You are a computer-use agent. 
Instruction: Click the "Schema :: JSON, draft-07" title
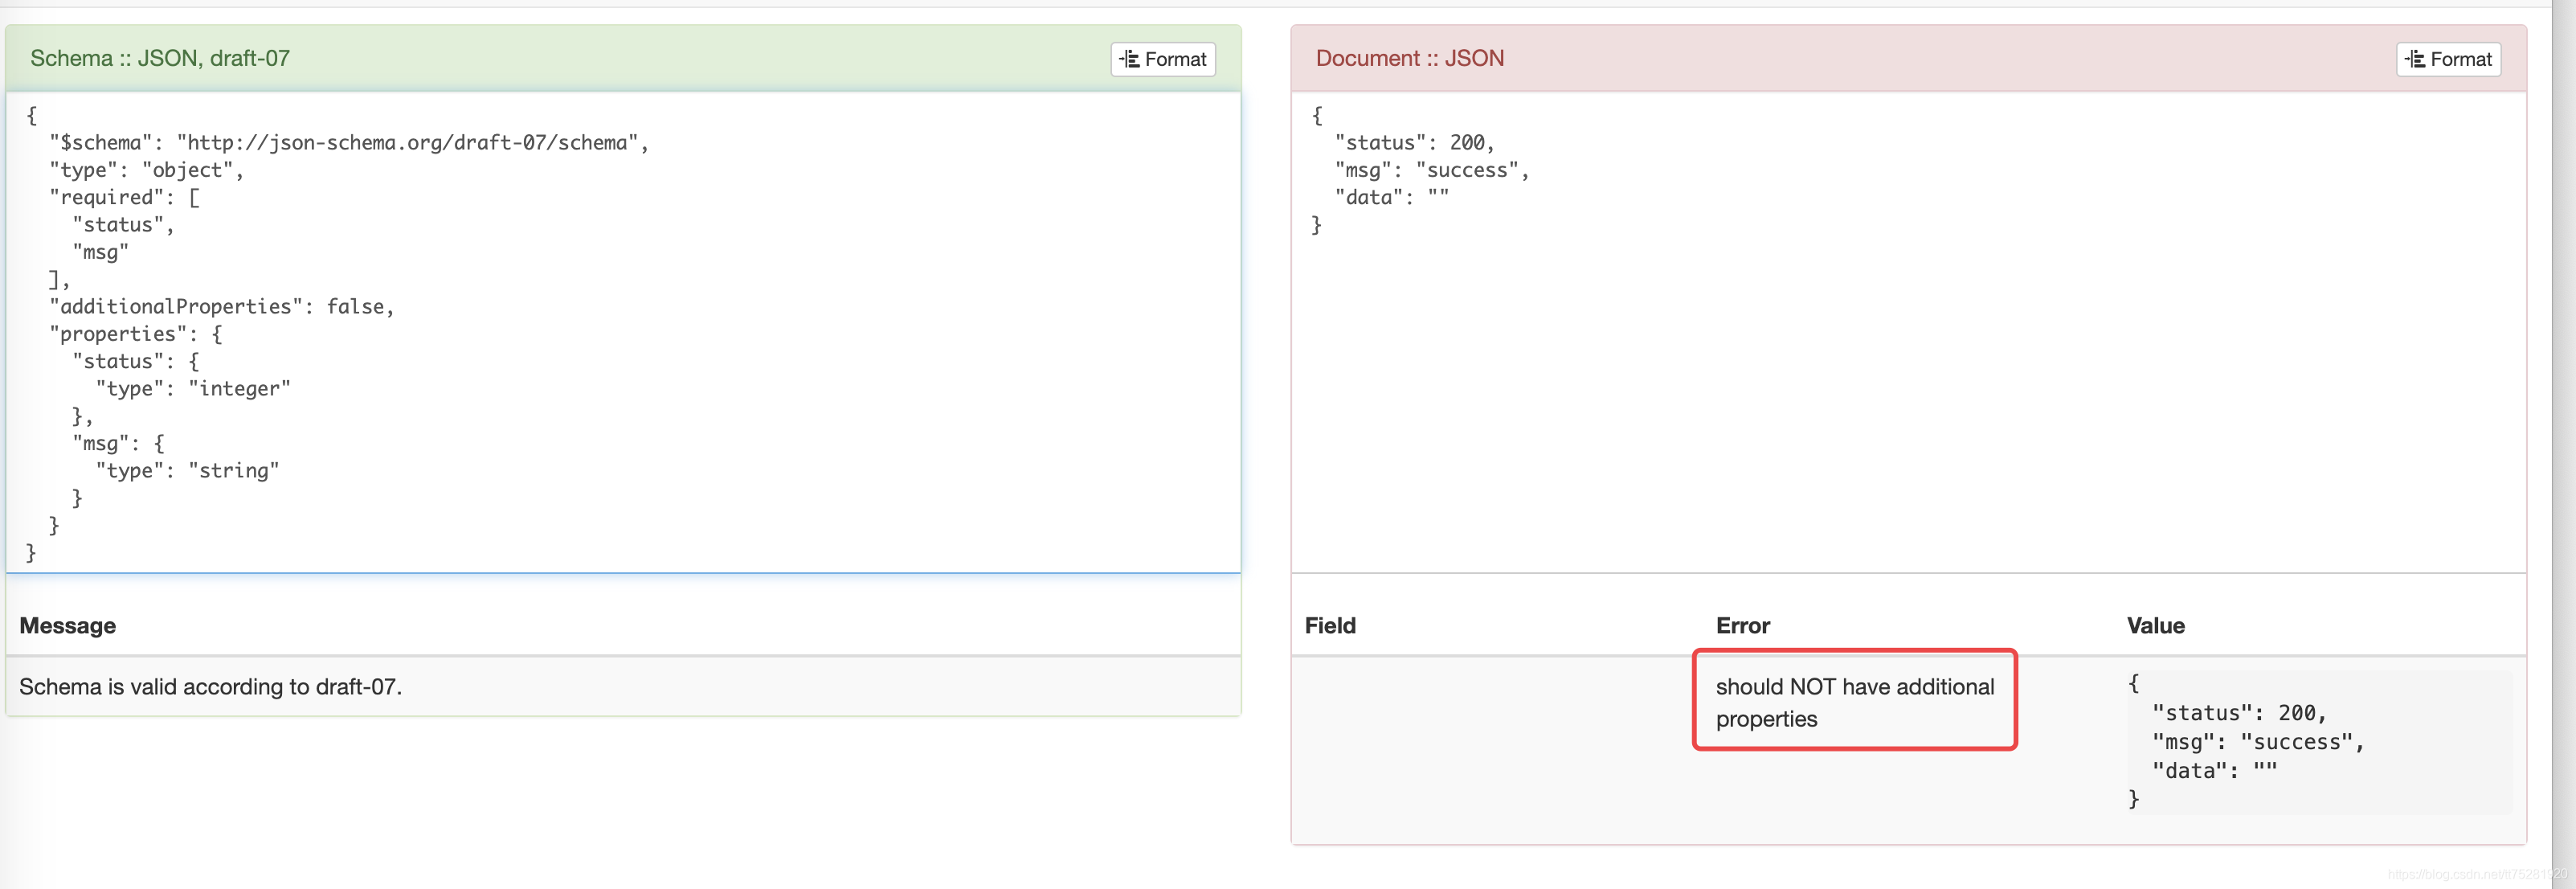coord(160,58)
